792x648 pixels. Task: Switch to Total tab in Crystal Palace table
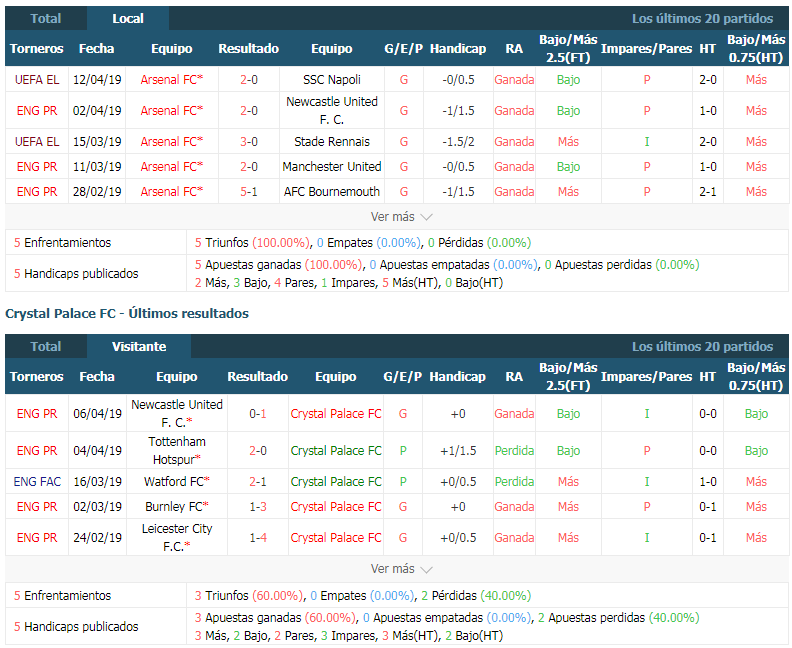pos(45,346)
